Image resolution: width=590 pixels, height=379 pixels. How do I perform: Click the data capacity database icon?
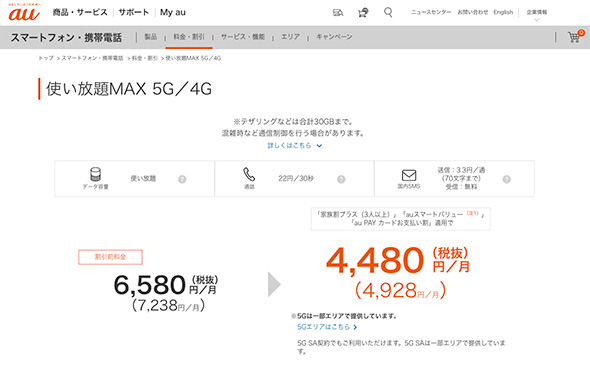click(x=95, y=174)
